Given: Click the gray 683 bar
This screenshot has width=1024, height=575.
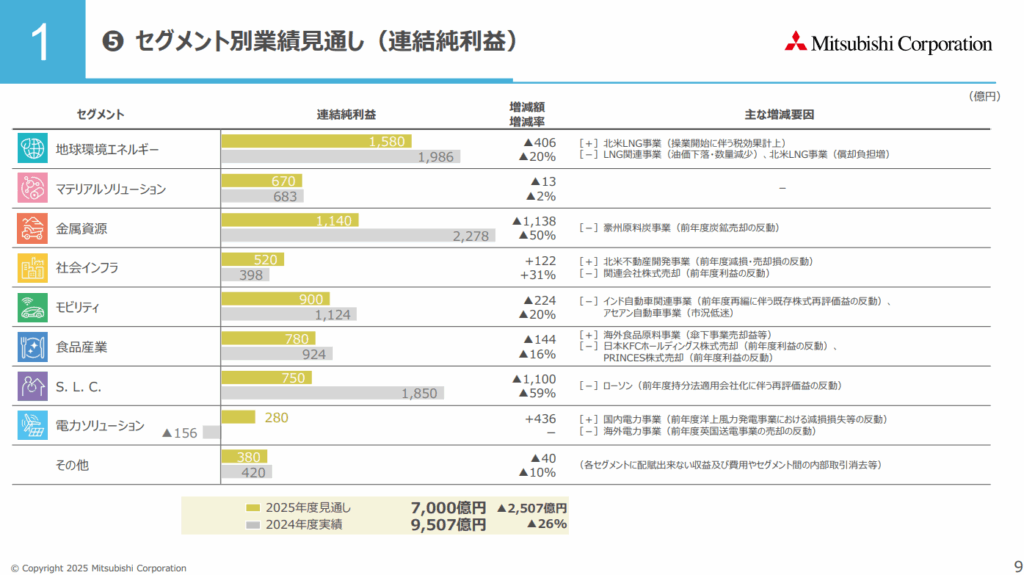Looking at the screenshot, I should tap(263, 196).
